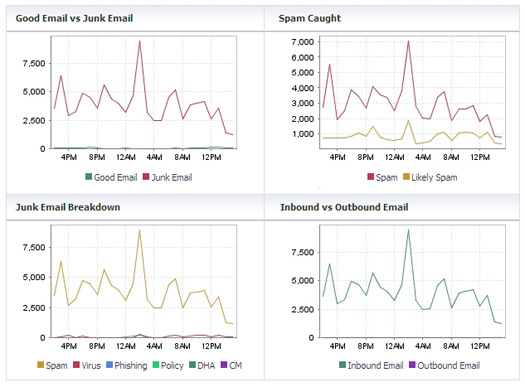525x387 pixels.
Task: Click the purple Outbound Email legend swatch
Action: (x=412, y=365)
